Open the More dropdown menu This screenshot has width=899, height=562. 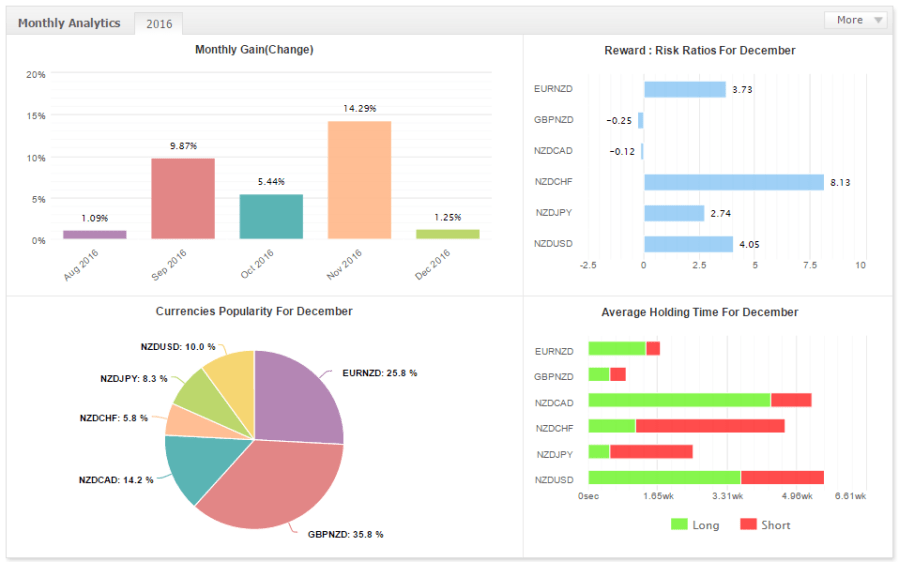click(x=855, y=20)
